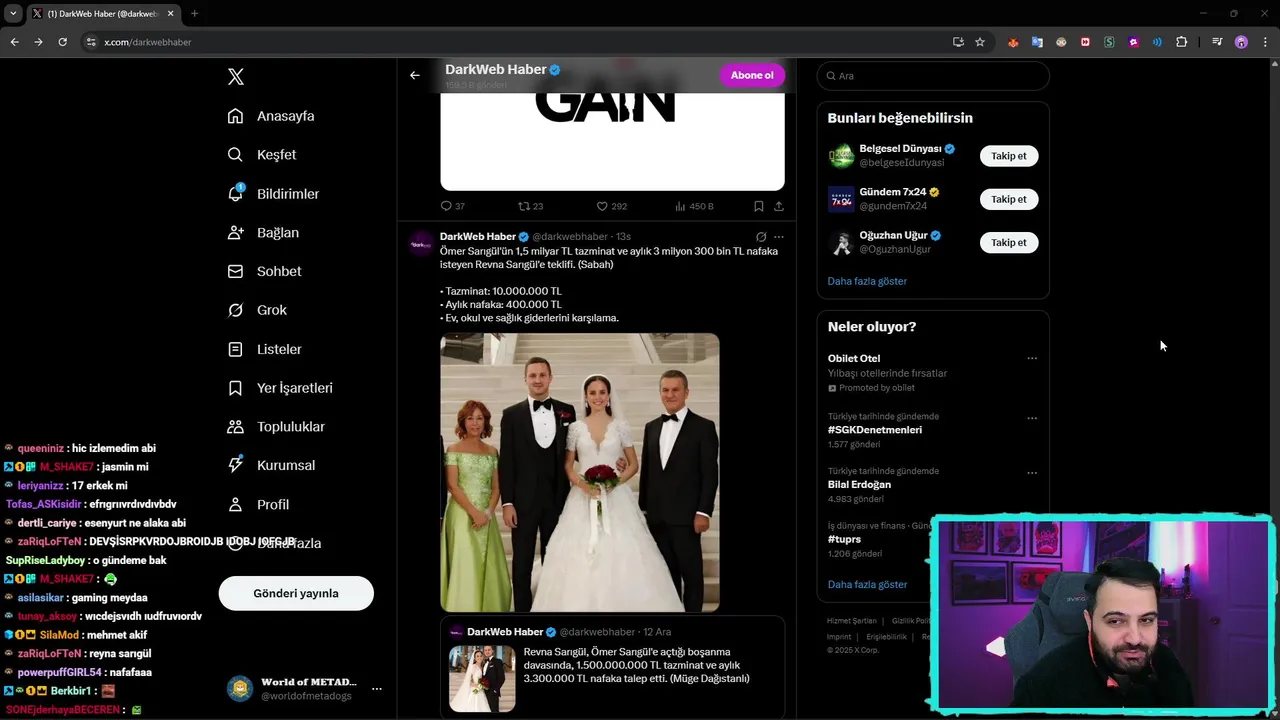Open the Chrome tab search dropdown
This screenshot has height=720, width=1280.
tap(13, 14)
